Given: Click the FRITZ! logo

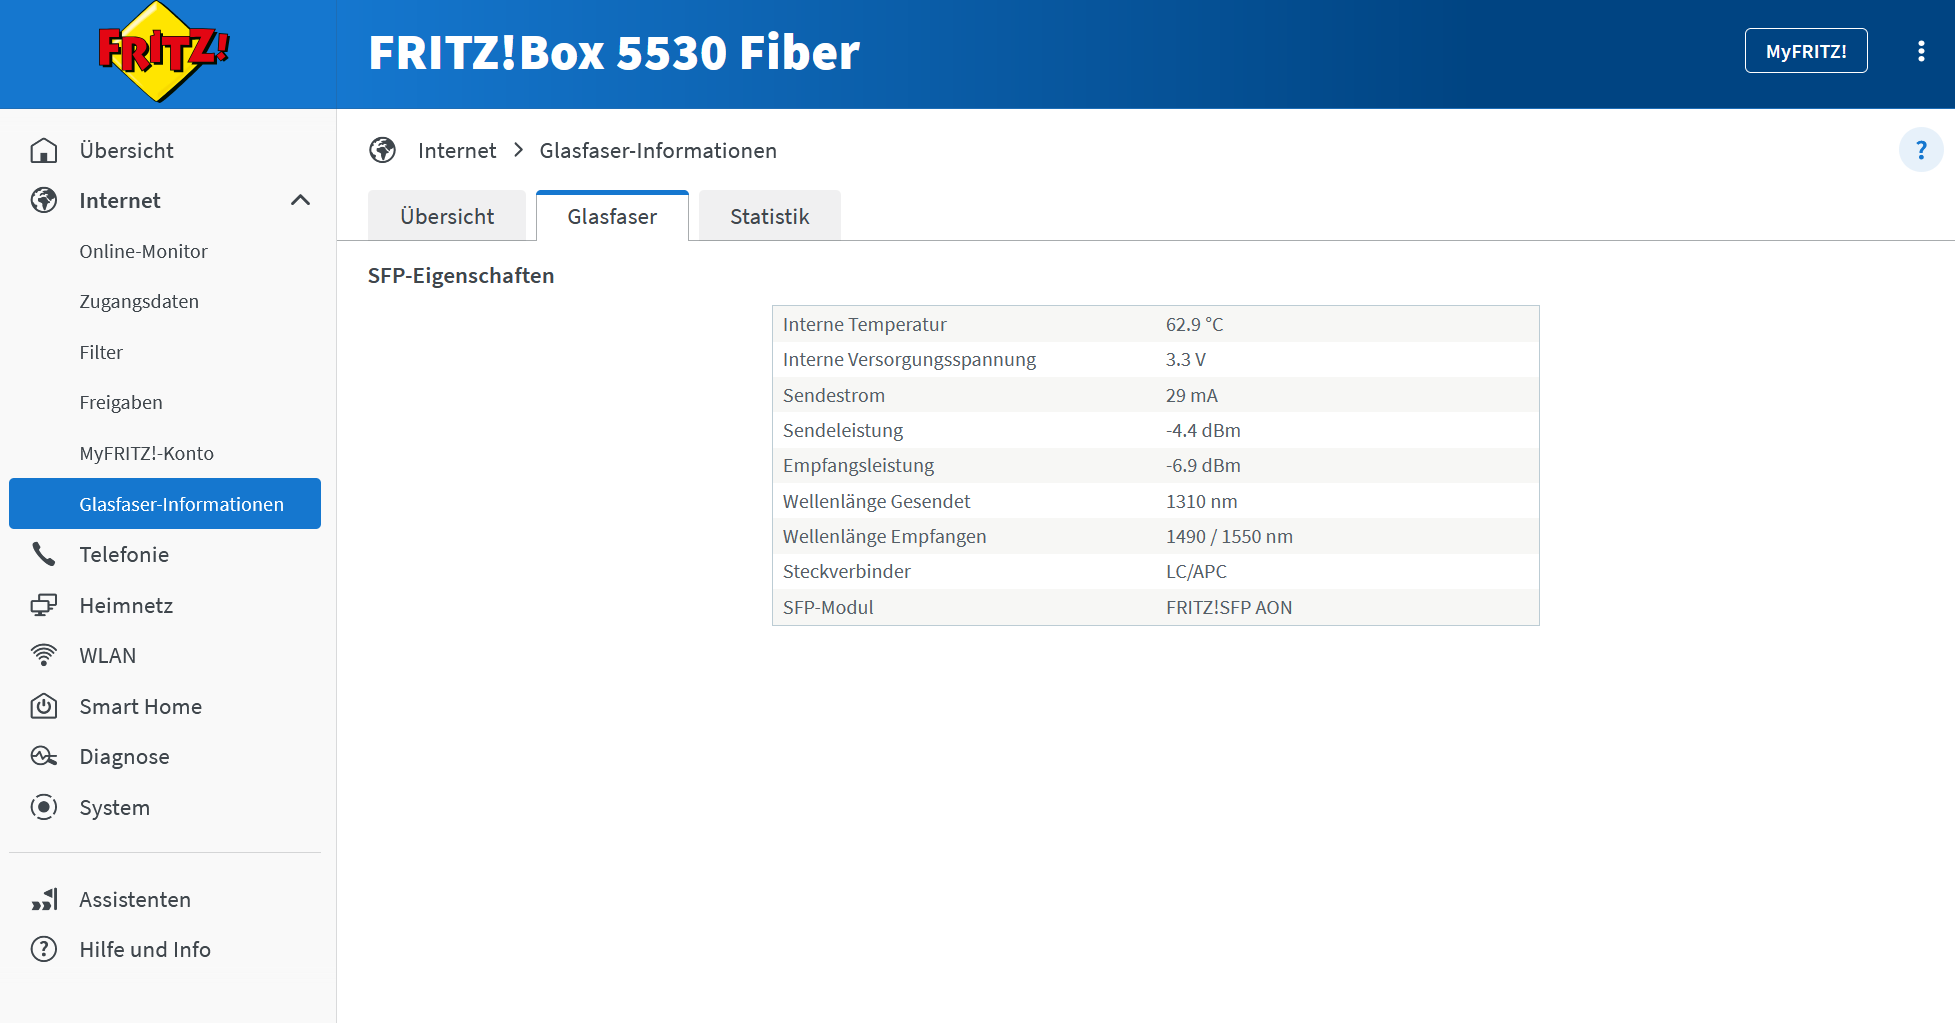Looking at the screenshot, I should tap(164, 51).
